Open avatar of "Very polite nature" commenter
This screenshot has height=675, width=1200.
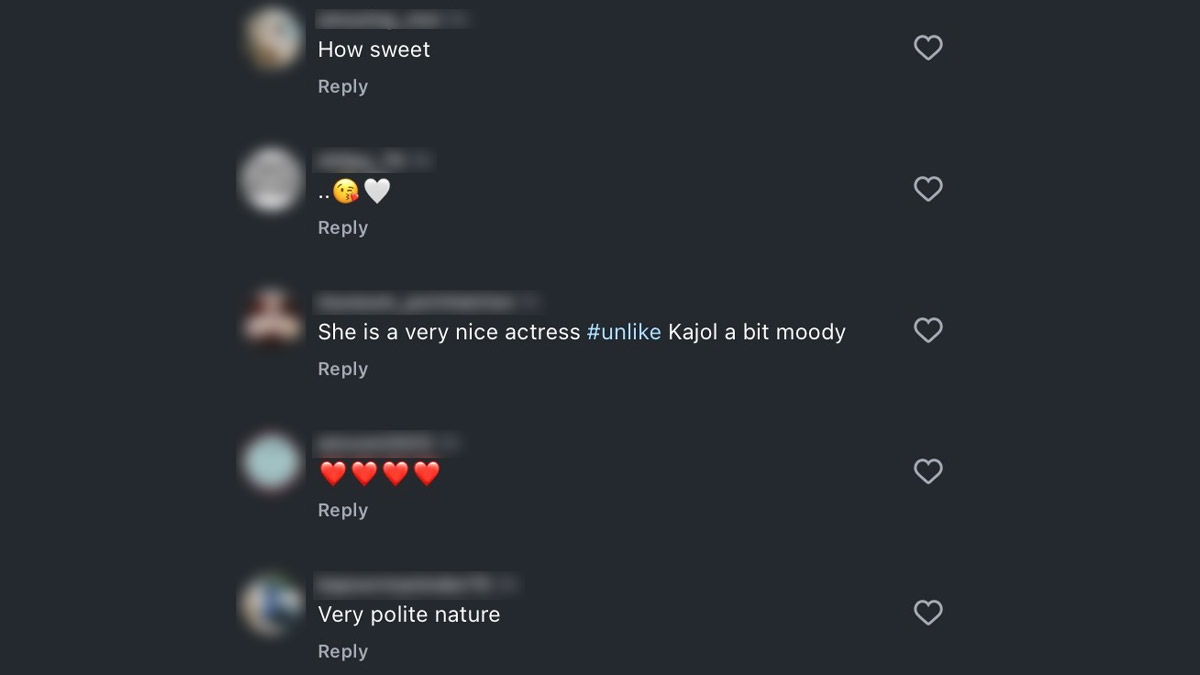pos(271,603)
